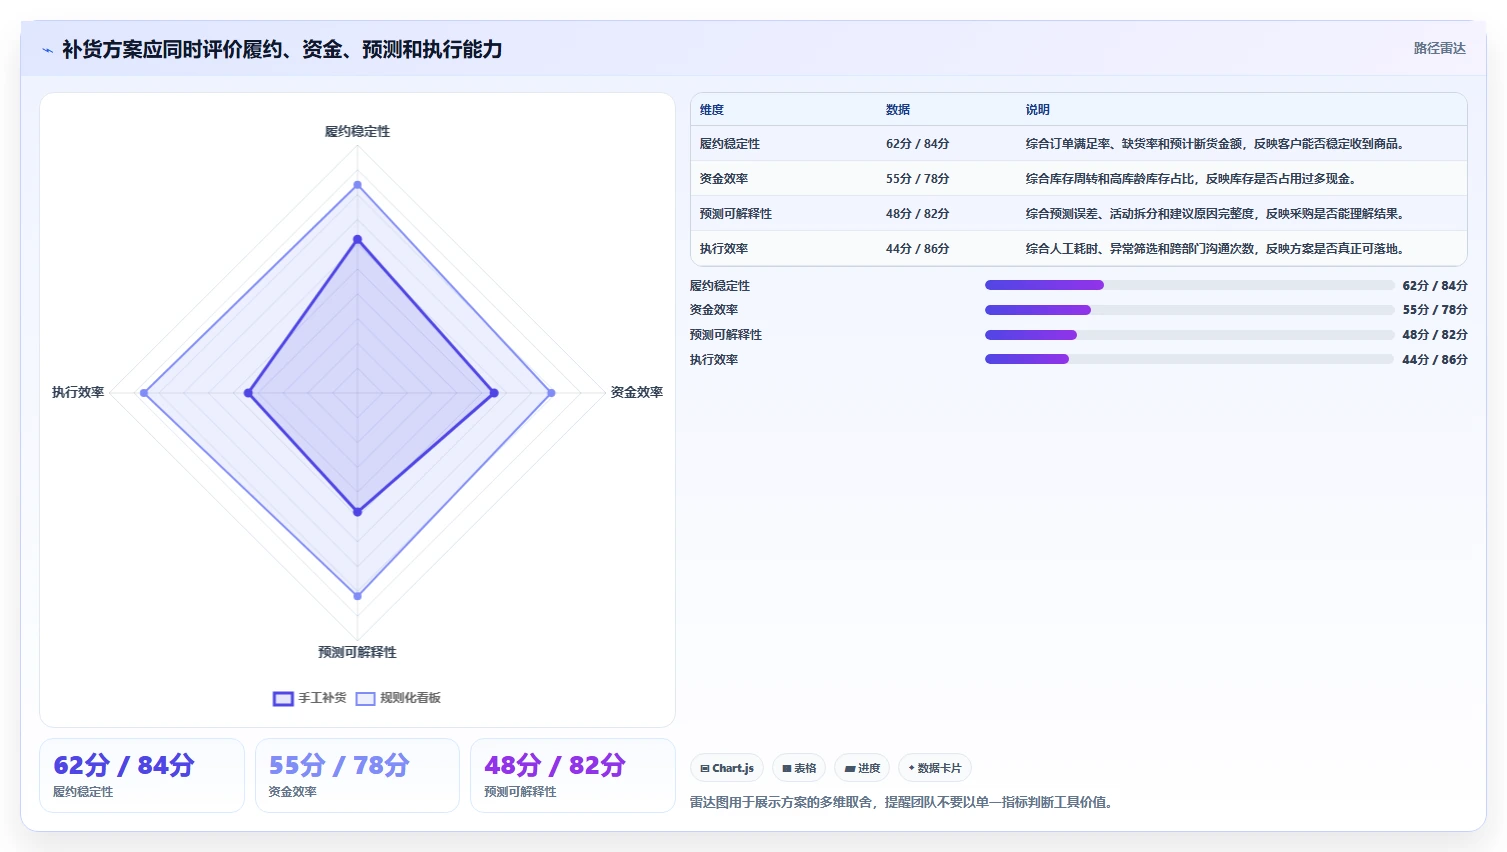Click the 表格 chip label
Image resolution: width=1507 pixels, height=852 pixels.
805,768
